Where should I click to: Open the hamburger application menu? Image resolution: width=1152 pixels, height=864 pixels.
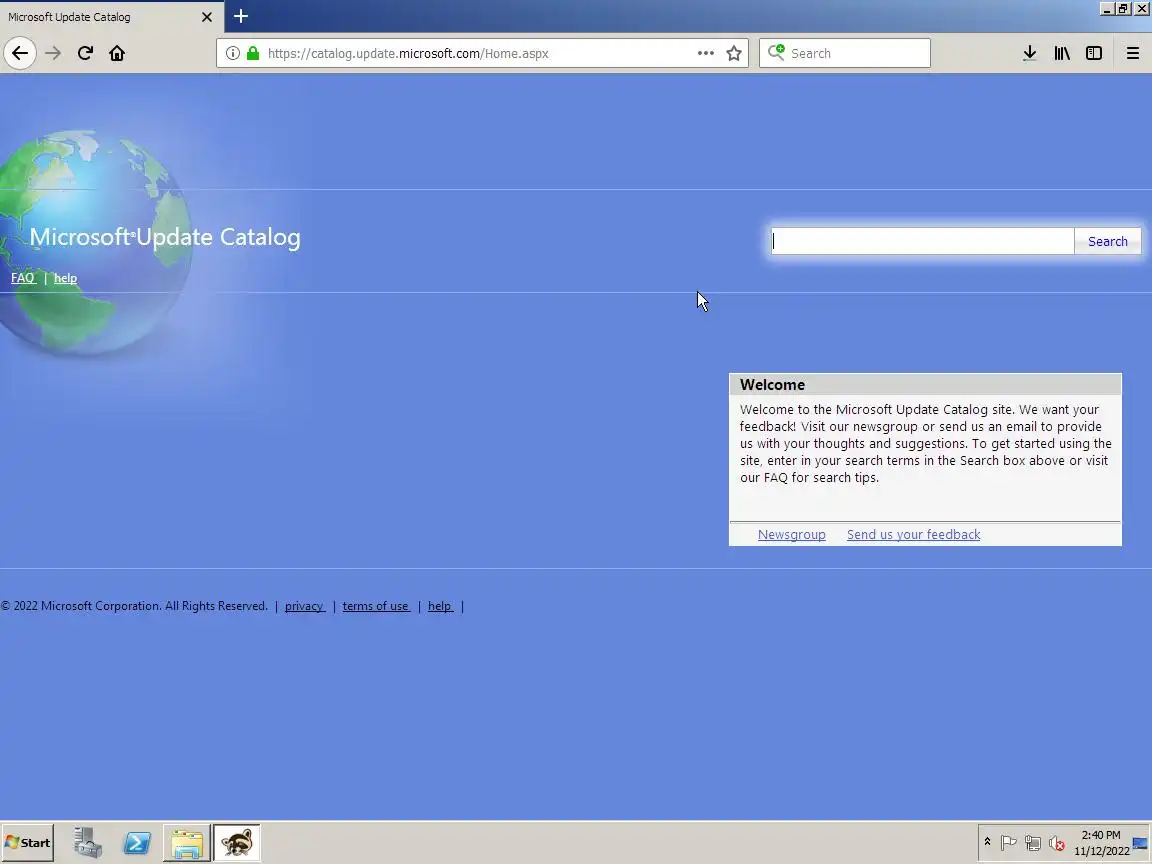point(1132,53)
